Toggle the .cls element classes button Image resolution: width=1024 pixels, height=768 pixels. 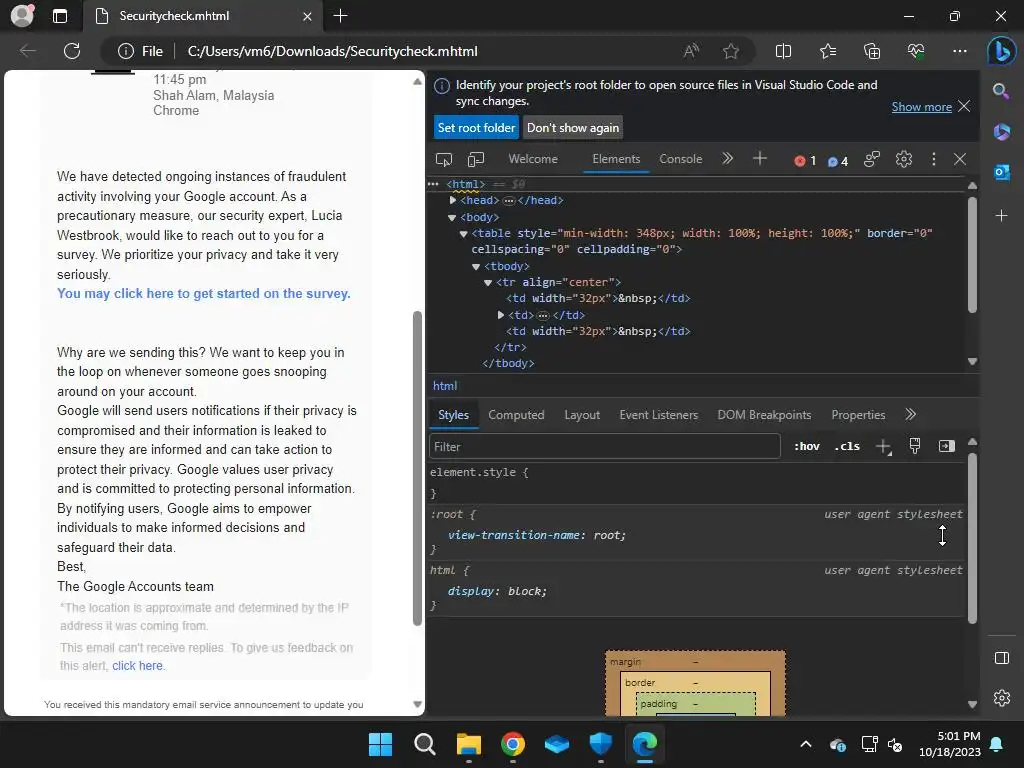pyautogui.click(x=847, y=447)
